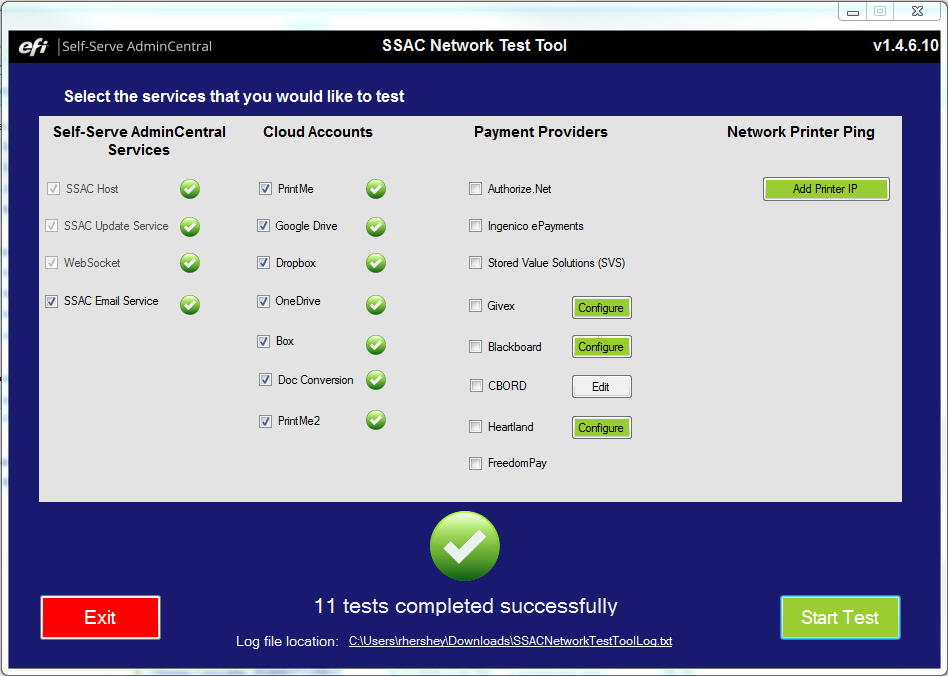Click the Add Printer IP button
This screenshot has width=948, height=676.
pyautogui.click(x=826, y=189)
